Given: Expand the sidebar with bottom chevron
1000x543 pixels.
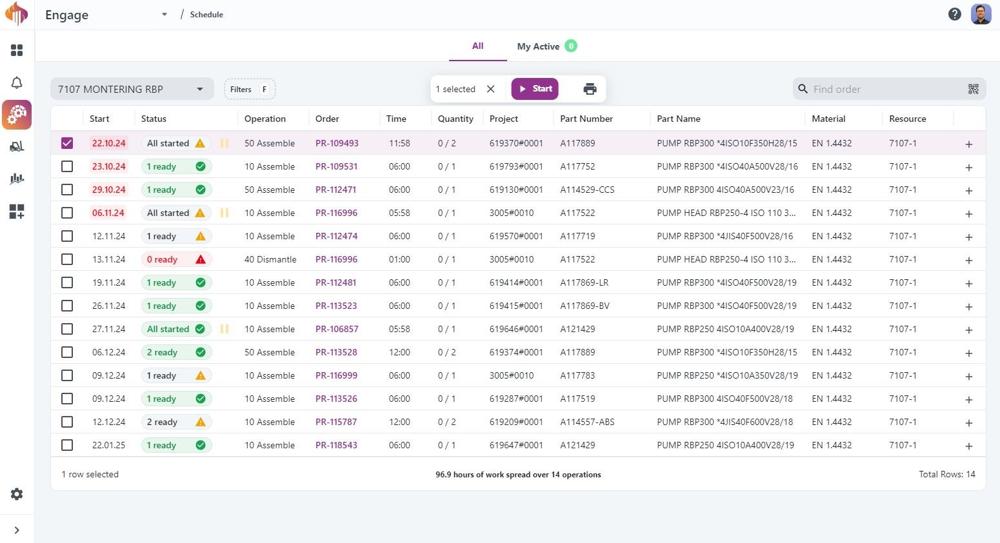Looking at the screenshot, I should point(17,530).
